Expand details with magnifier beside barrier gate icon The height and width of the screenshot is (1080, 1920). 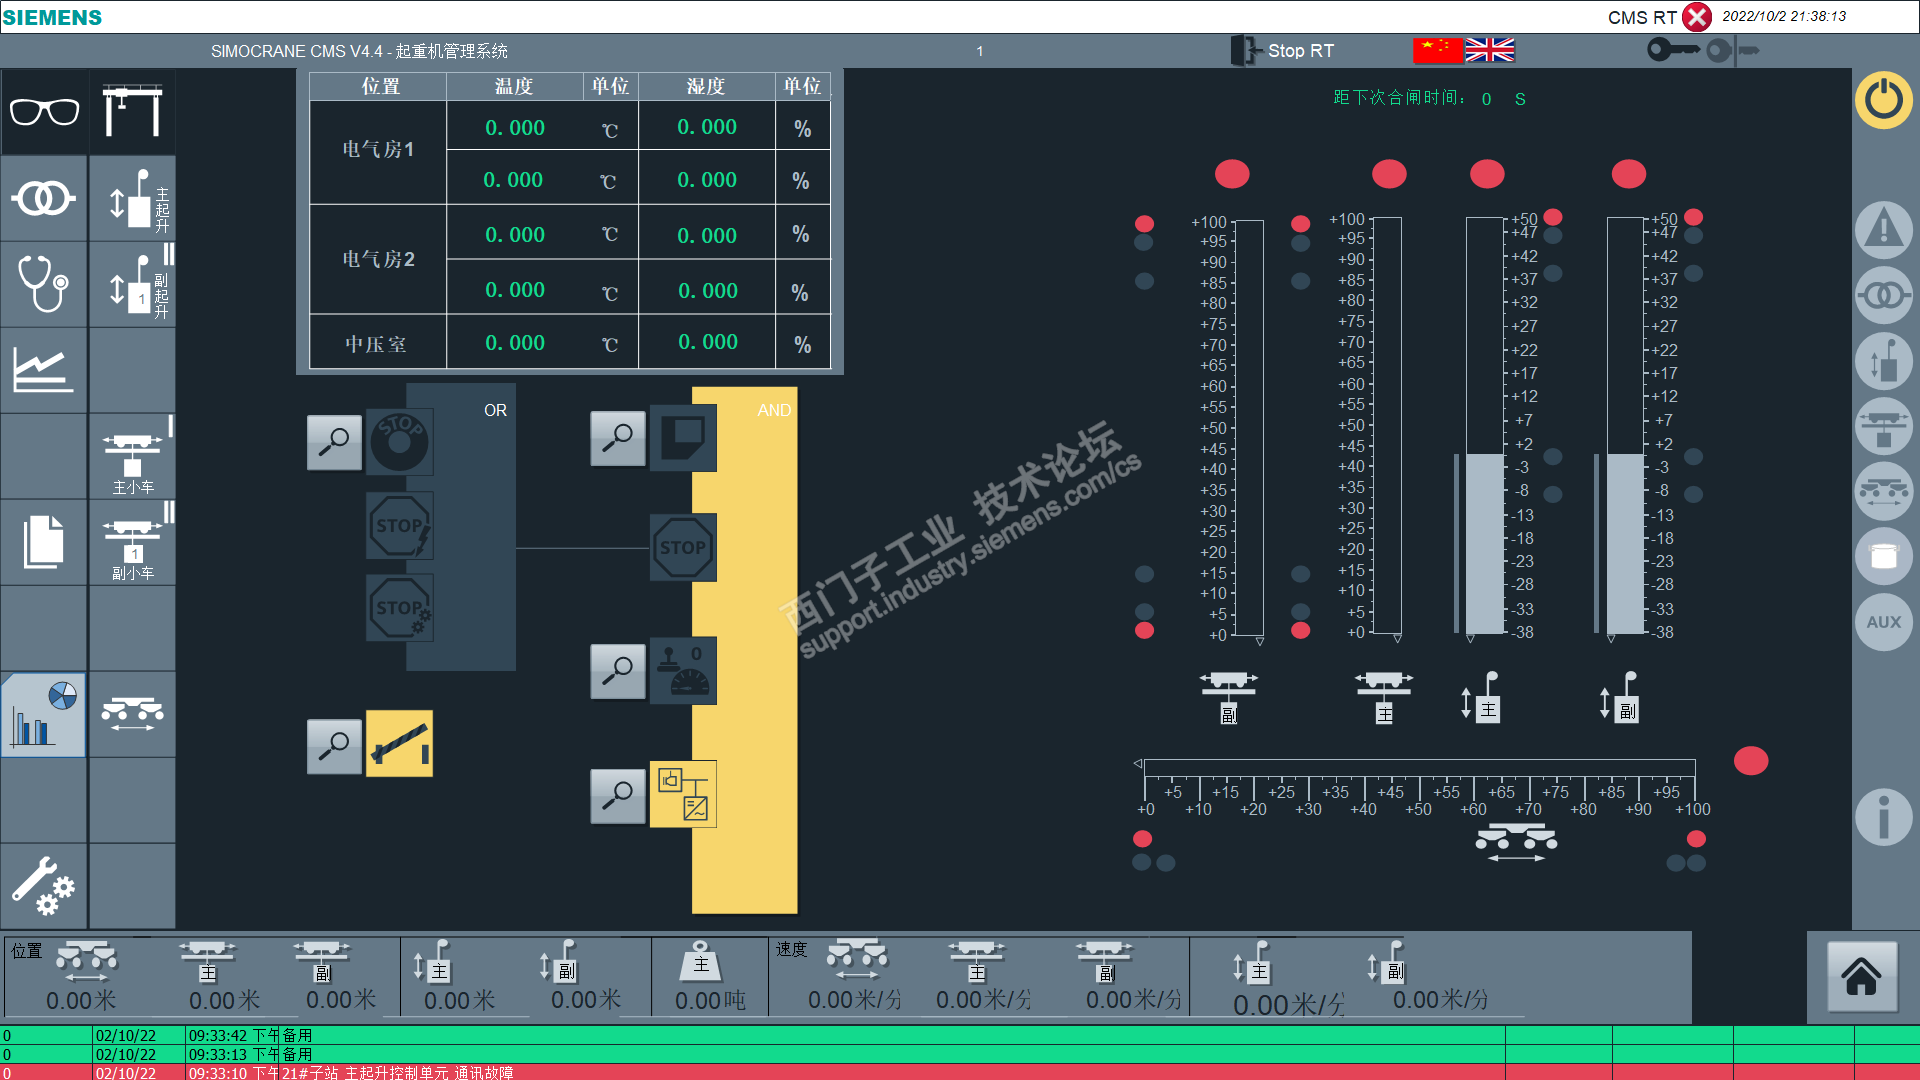point(334,746)
